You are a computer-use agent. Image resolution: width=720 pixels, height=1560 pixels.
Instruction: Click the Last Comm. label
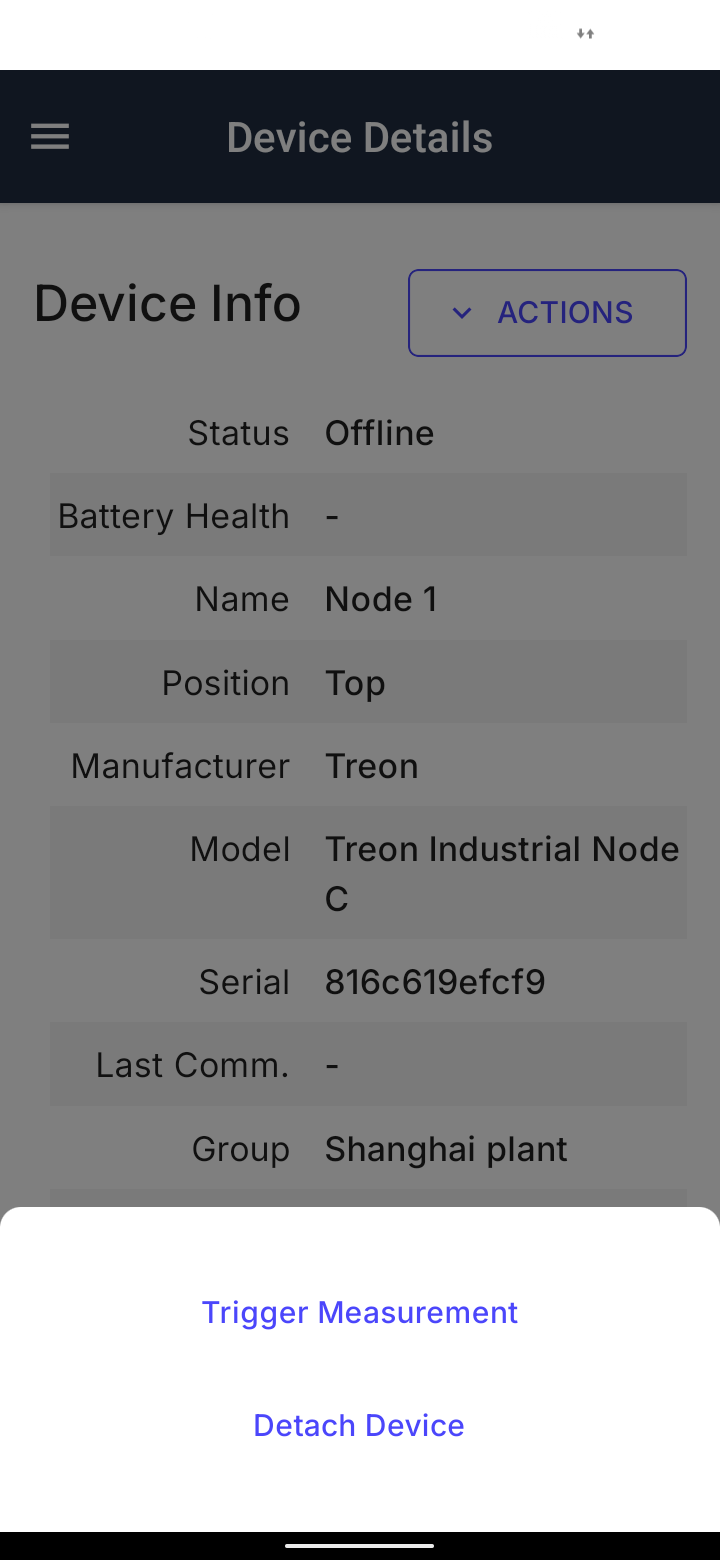[x=192, y=1065]
